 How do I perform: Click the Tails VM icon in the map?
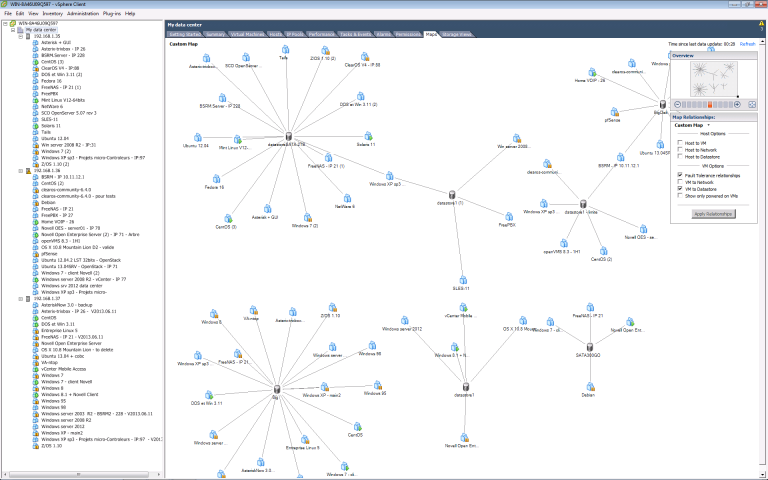tap(286, 49)
